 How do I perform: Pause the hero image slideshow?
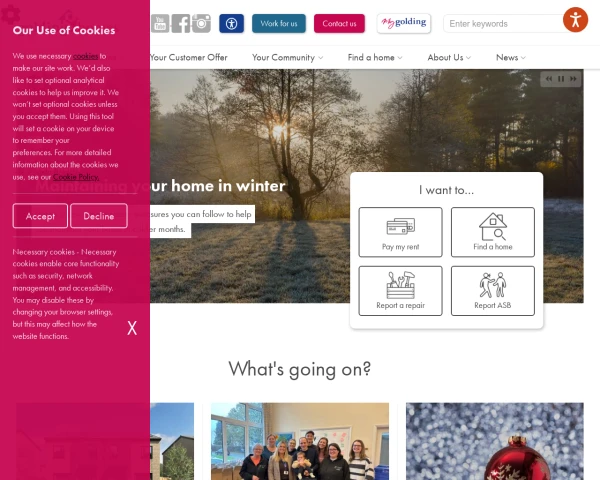point(561,79)
